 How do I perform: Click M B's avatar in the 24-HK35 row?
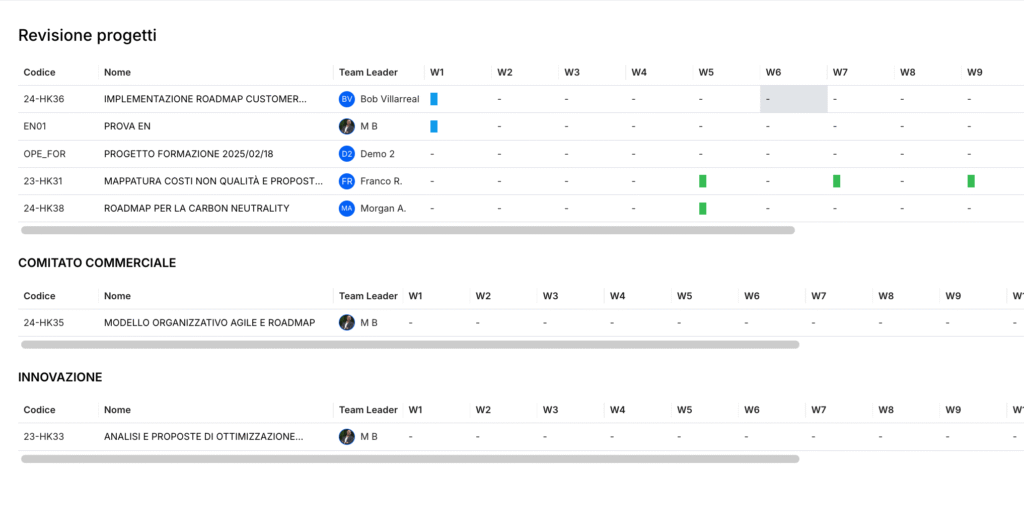click(x=347, y=323)
